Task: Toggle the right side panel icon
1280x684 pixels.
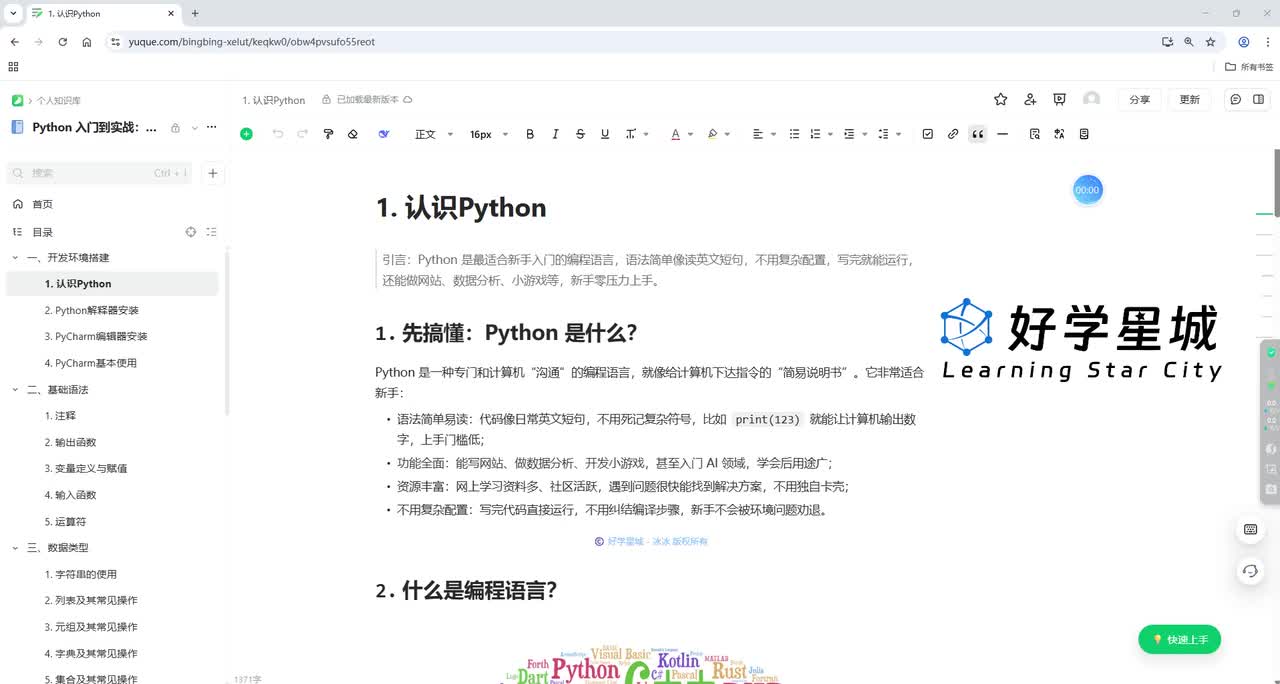Action: coord(1259,99)
